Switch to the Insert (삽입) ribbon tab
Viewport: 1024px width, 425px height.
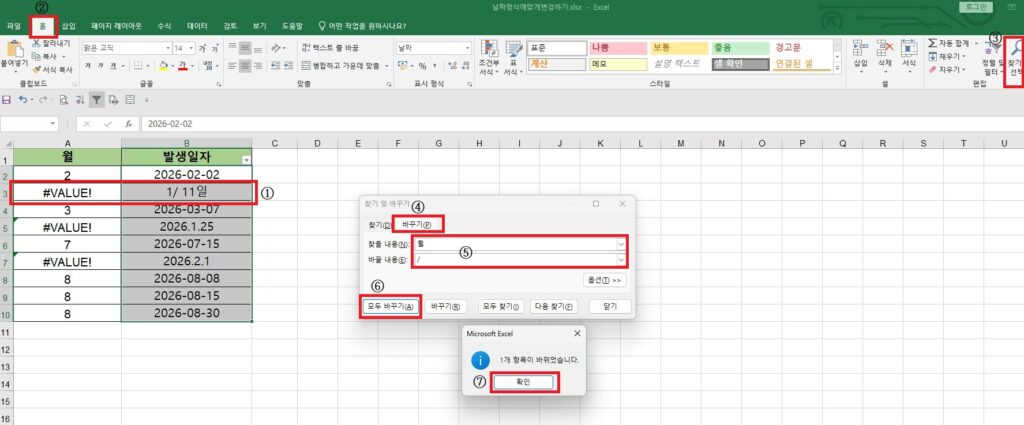[x=69, y=26]
